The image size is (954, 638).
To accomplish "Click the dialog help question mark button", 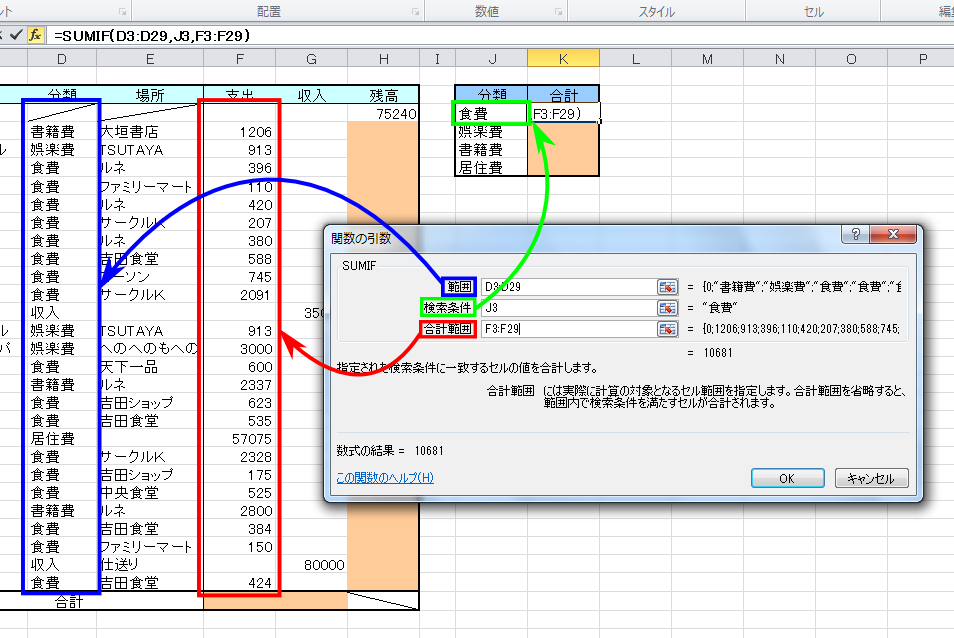I will coord(855,234).
